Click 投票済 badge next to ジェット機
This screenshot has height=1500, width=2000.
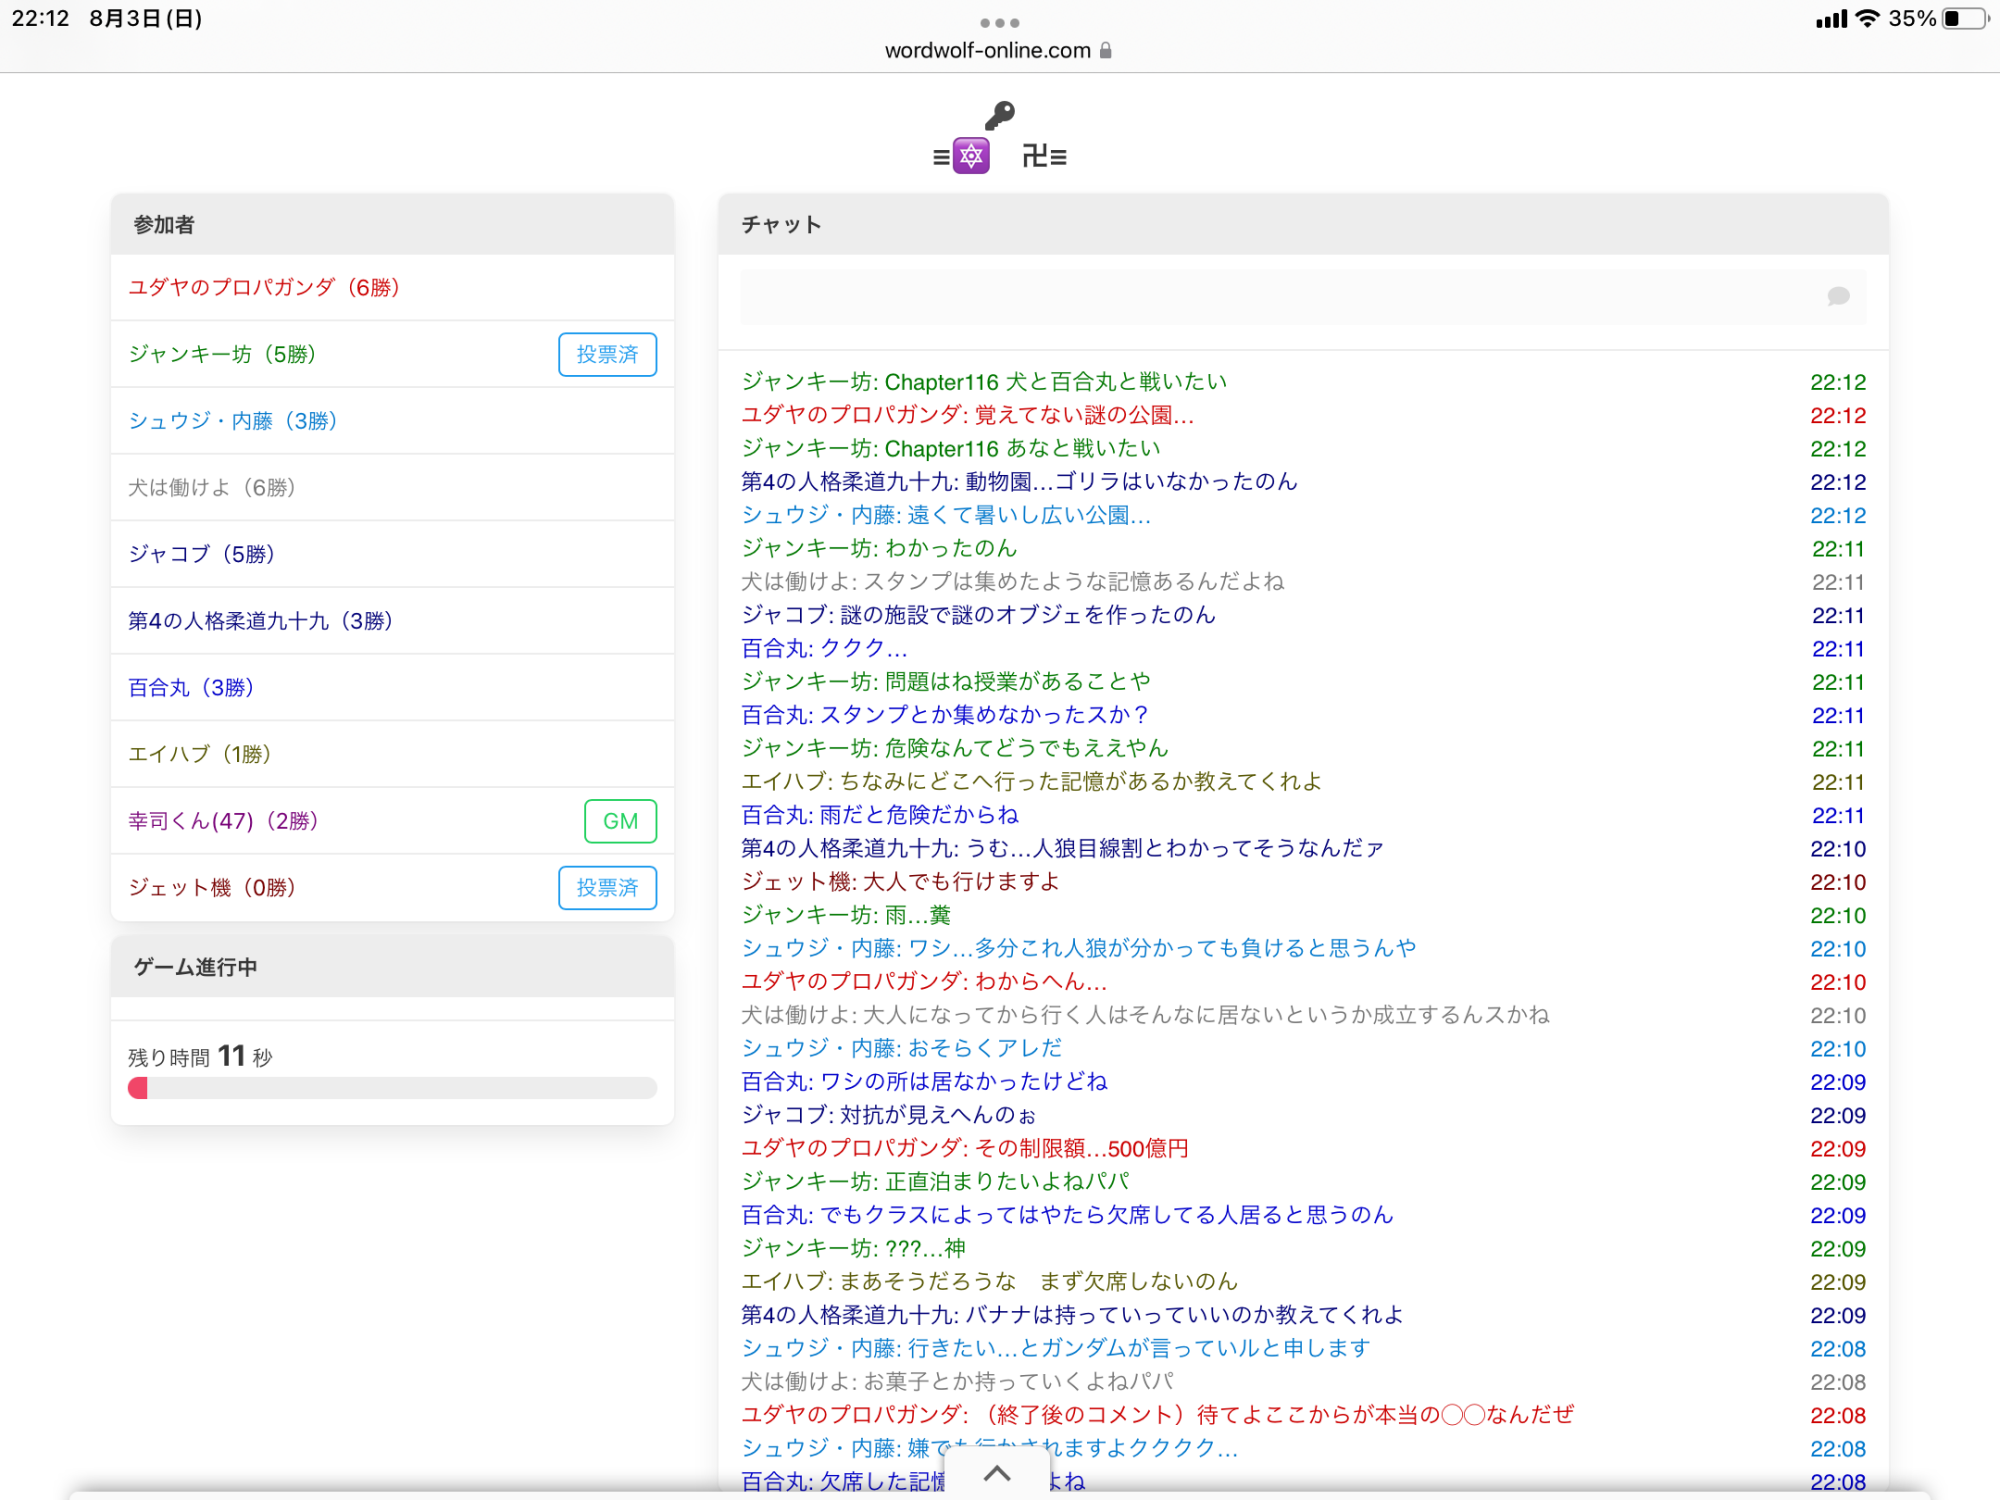607,887
